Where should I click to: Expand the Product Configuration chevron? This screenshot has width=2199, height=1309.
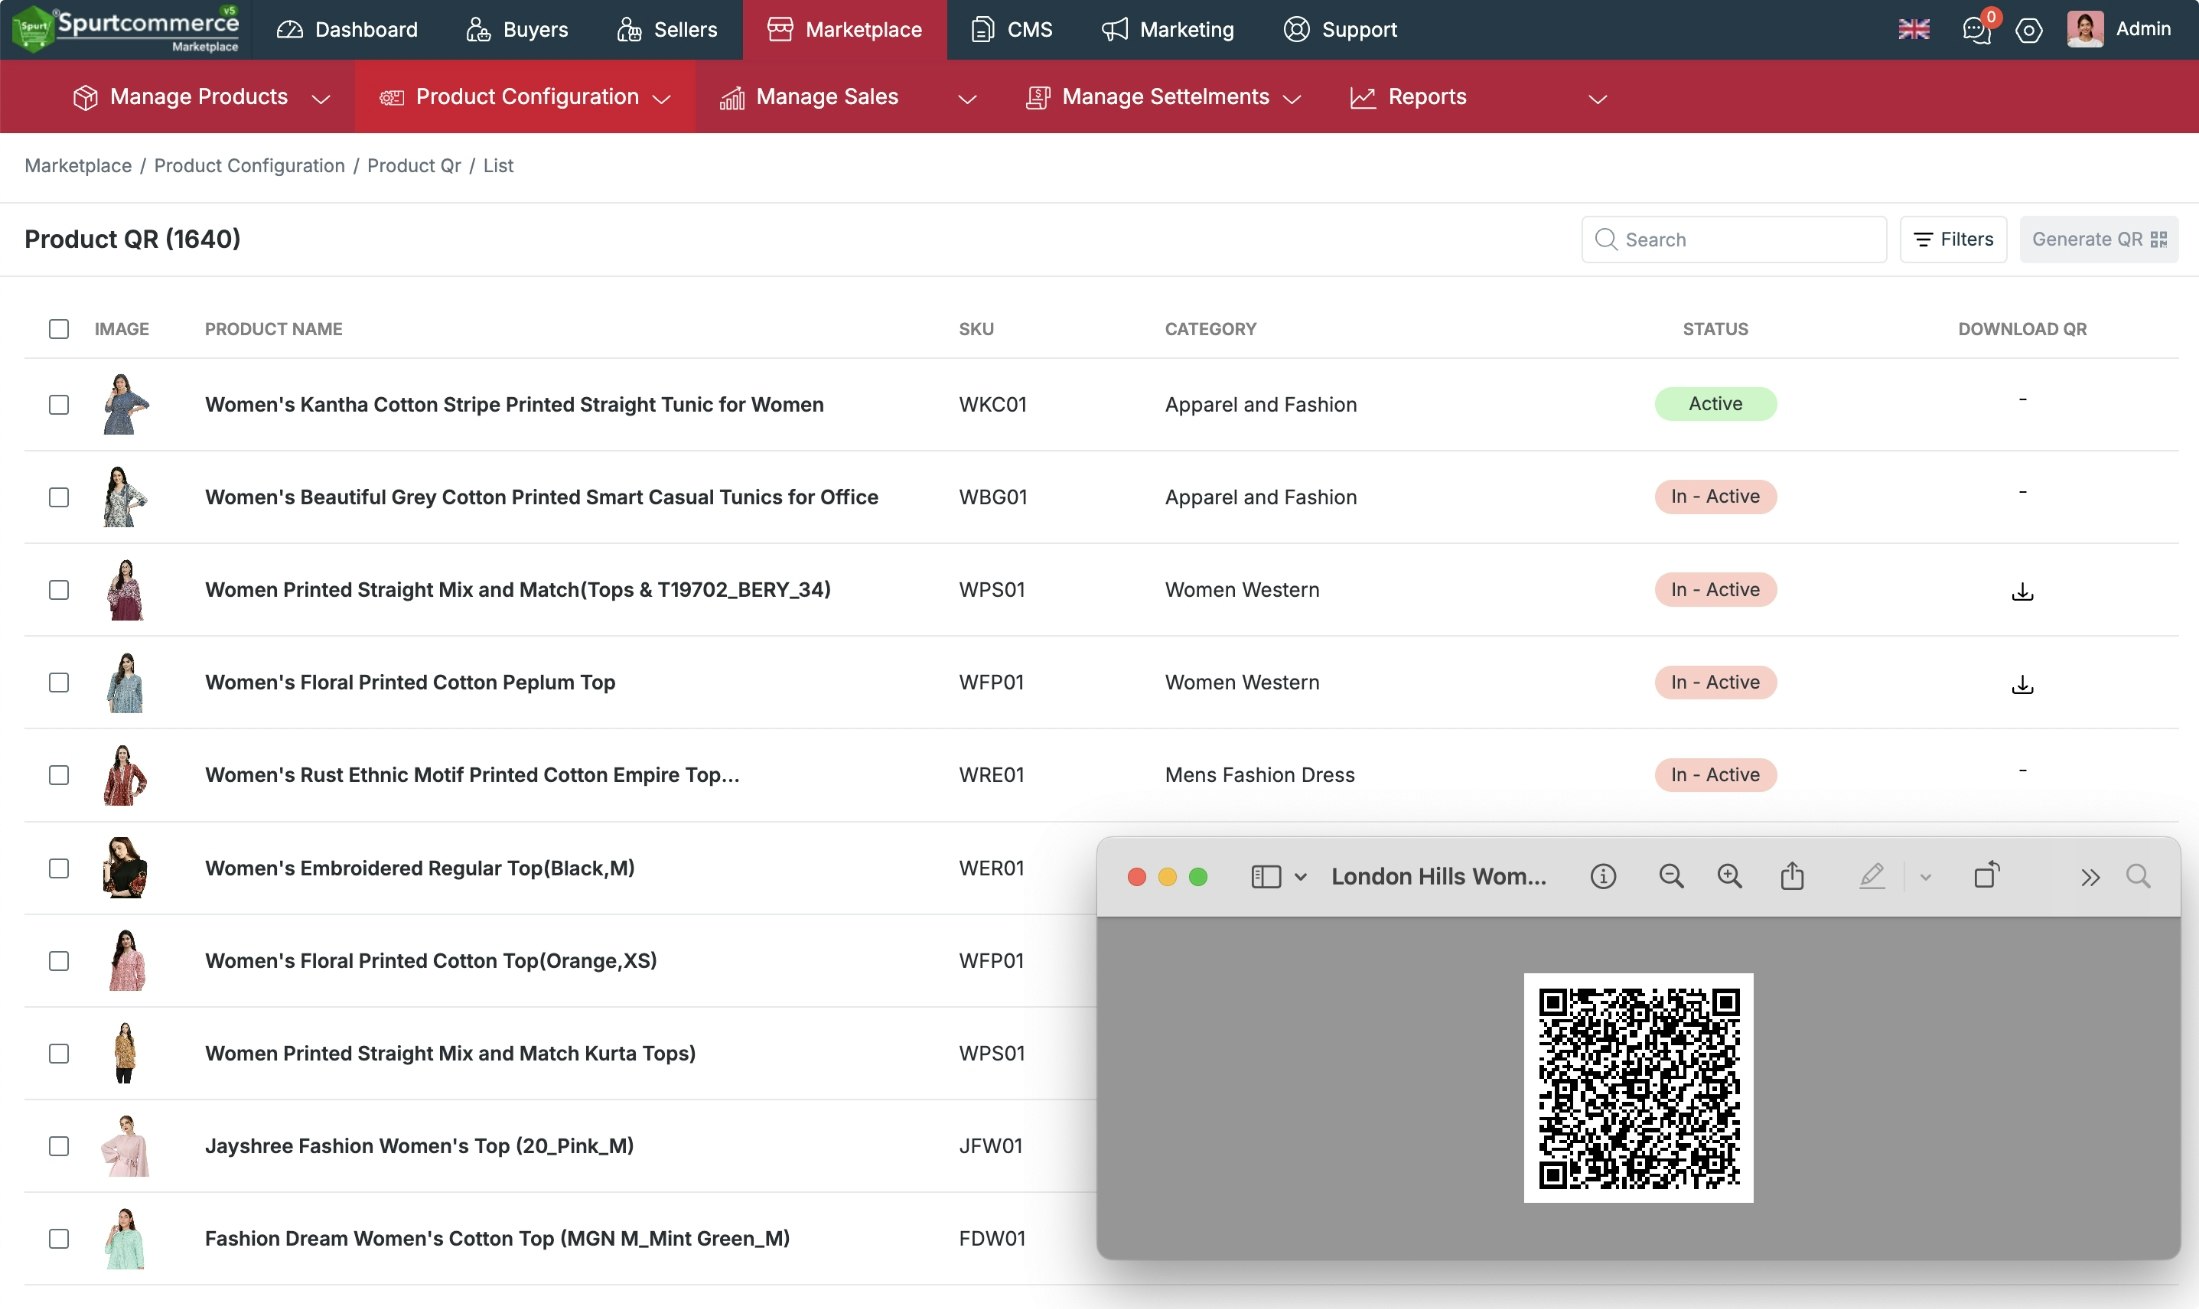(661, 99)
